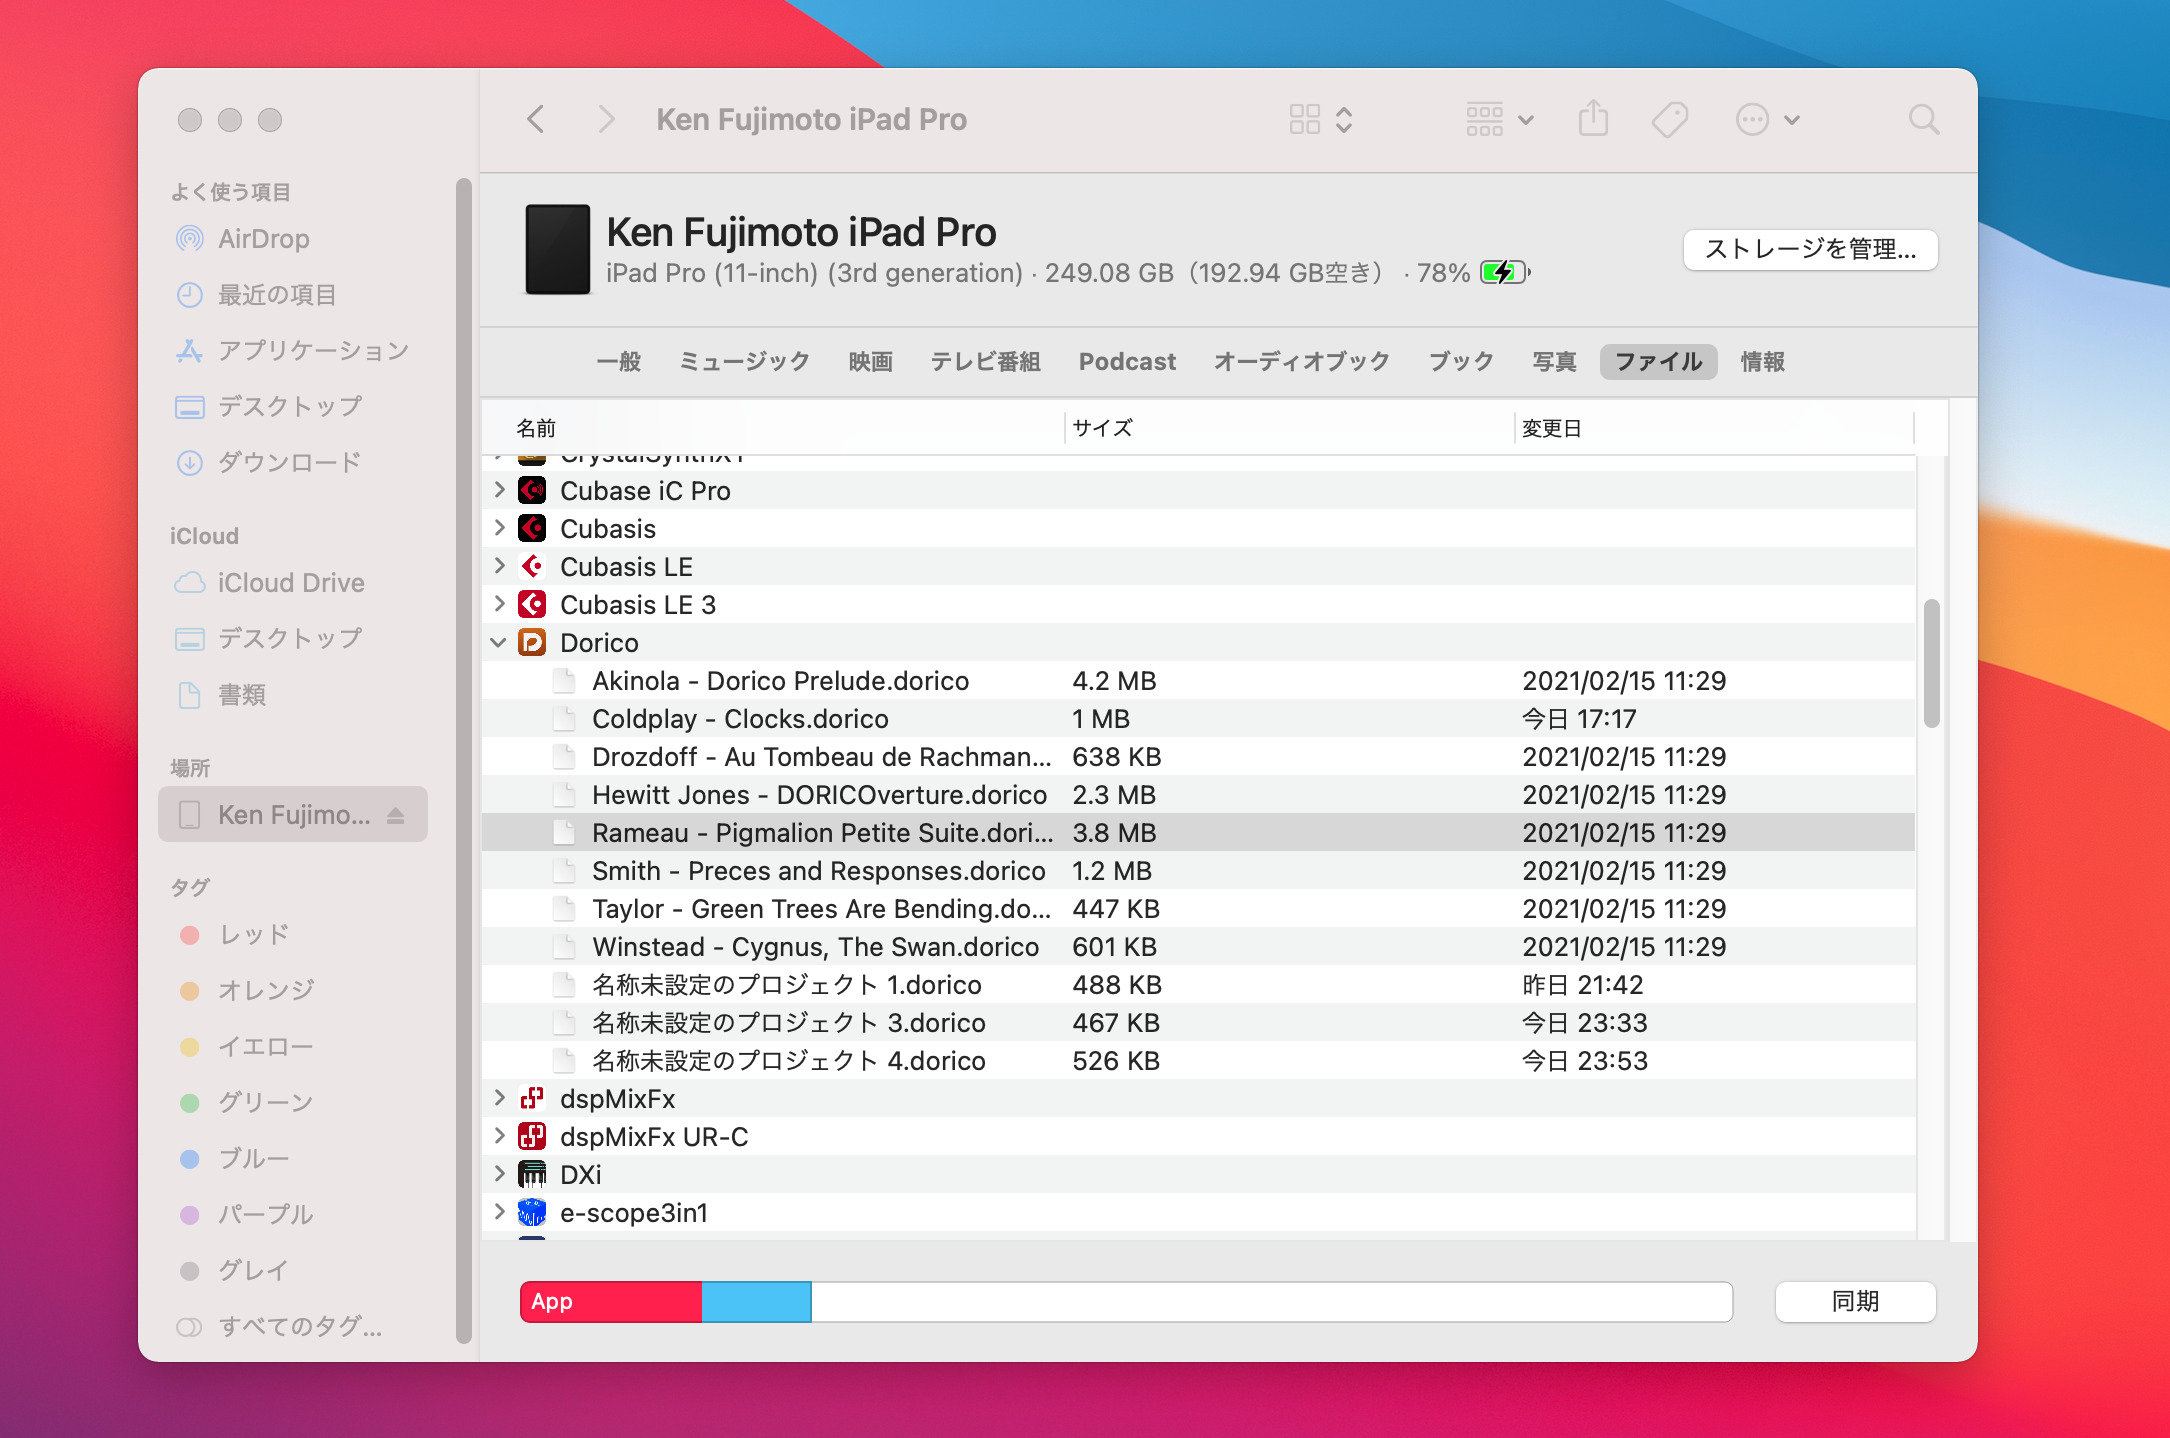Expand the dspMixFx row
This screenshot has height=1438, width=2170.
coord(499,1098)
